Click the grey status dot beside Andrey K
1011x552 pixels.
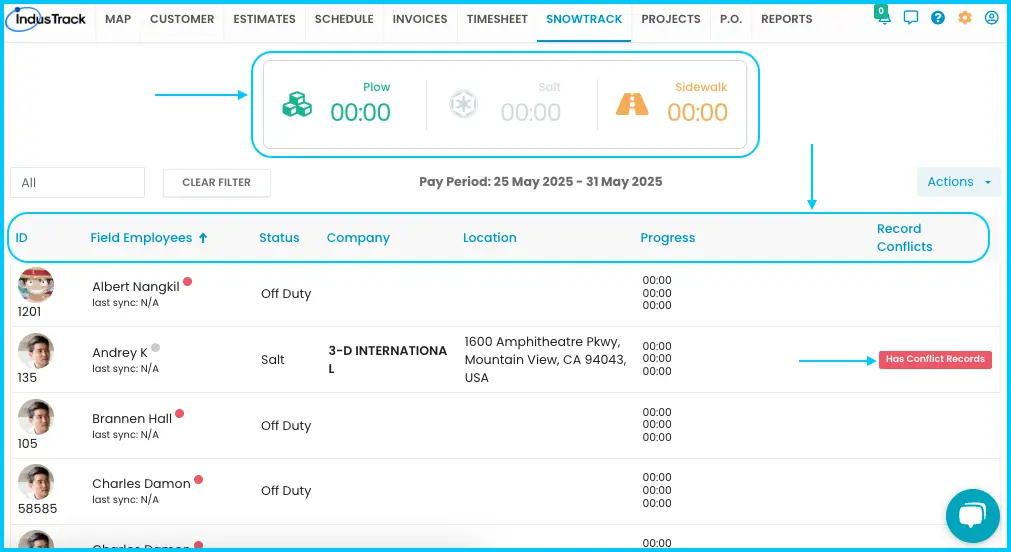[155, 348]
